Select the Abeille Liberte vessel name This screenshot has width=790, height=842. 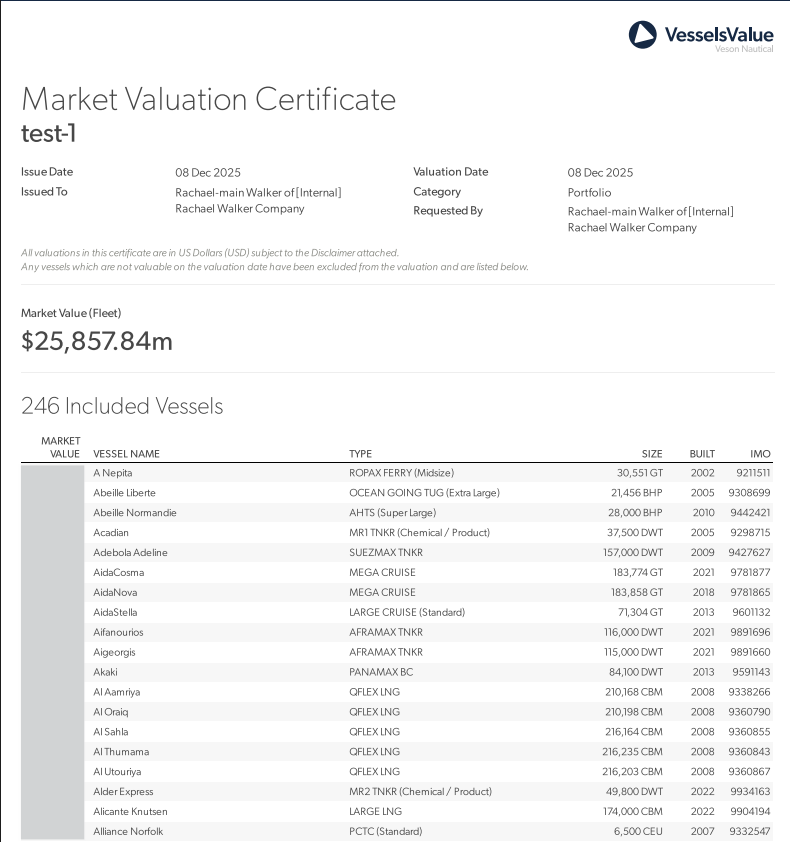(124, 493)
